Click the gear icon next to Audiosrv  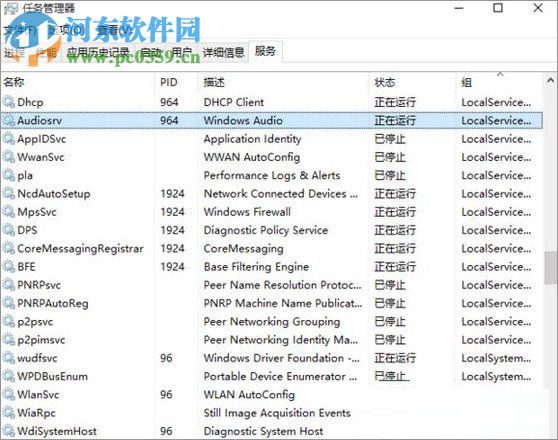pyautogui.click(x=9, y=120)
